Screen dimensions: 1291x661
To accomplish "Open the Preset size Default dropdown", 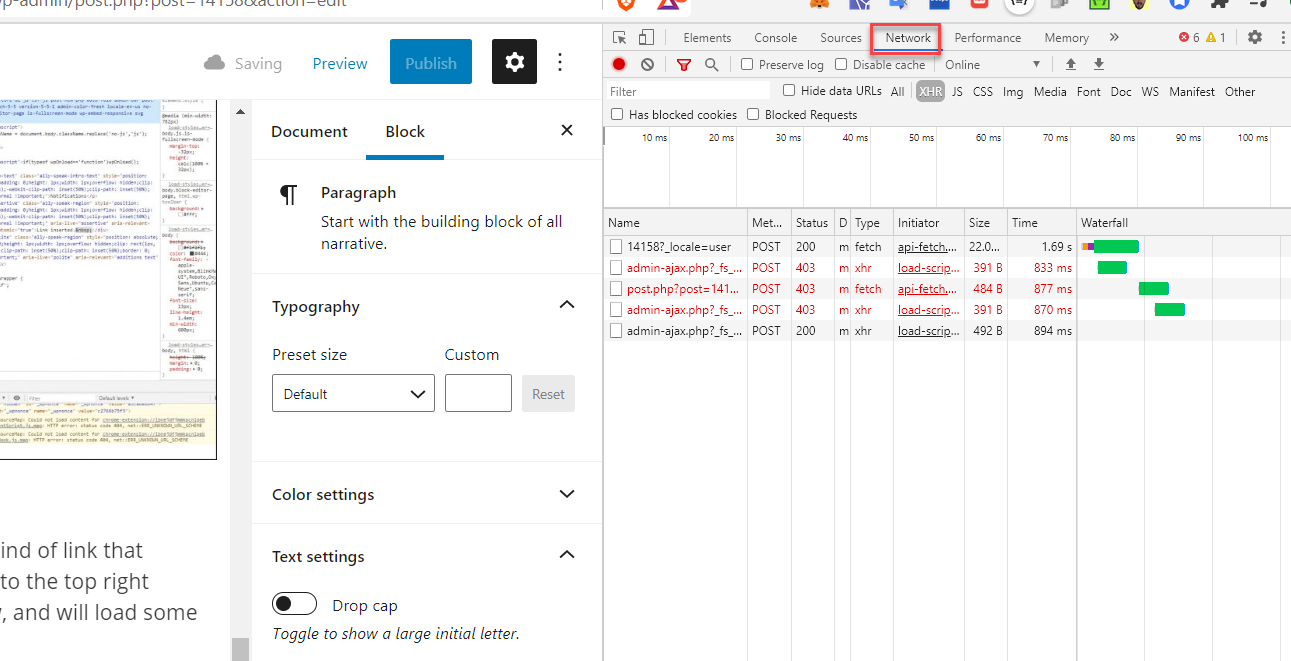I will coord(353,393).
